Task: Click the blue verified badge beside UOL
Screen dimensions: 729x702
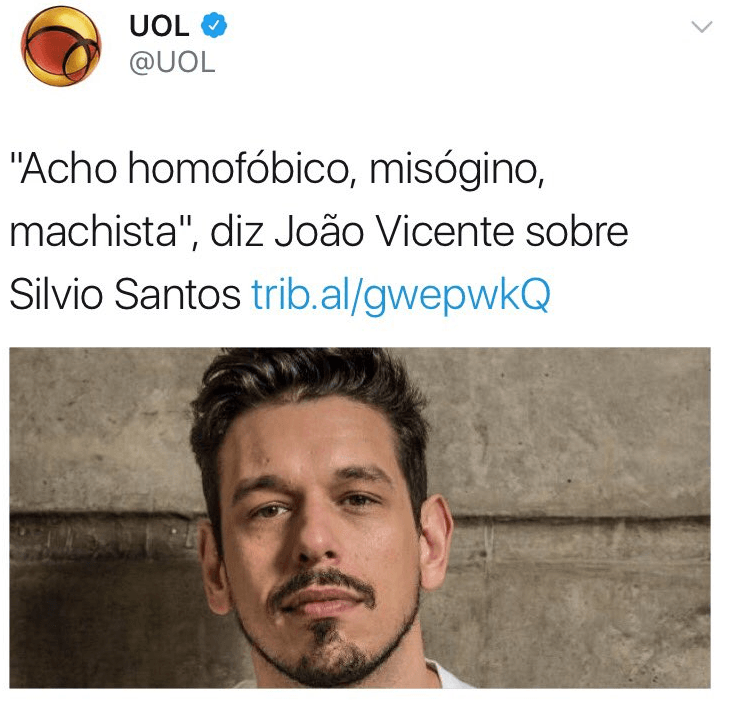Action: pos(214,26)
